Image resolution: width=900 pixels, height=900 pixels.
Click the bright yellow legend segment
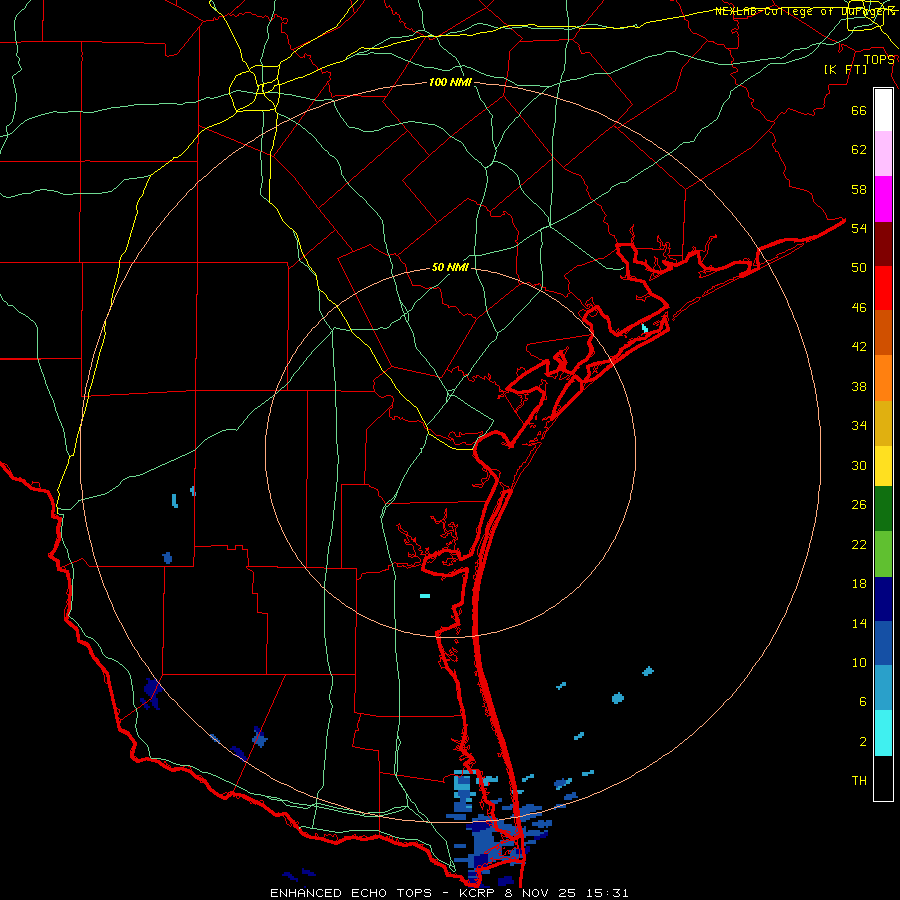point(883,465)
